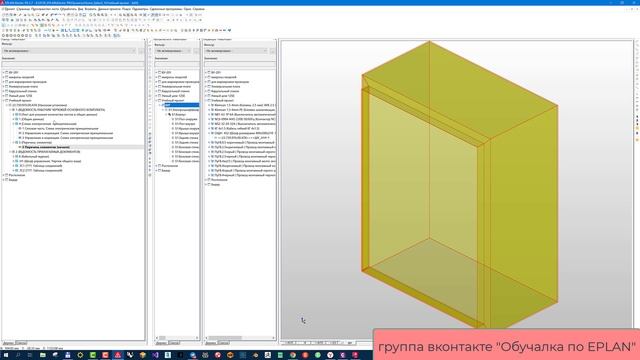Viewport: 640px width, 360px height.
Task: Switch to Список tab in layout space navigator
Action: [x=174, y=343]
